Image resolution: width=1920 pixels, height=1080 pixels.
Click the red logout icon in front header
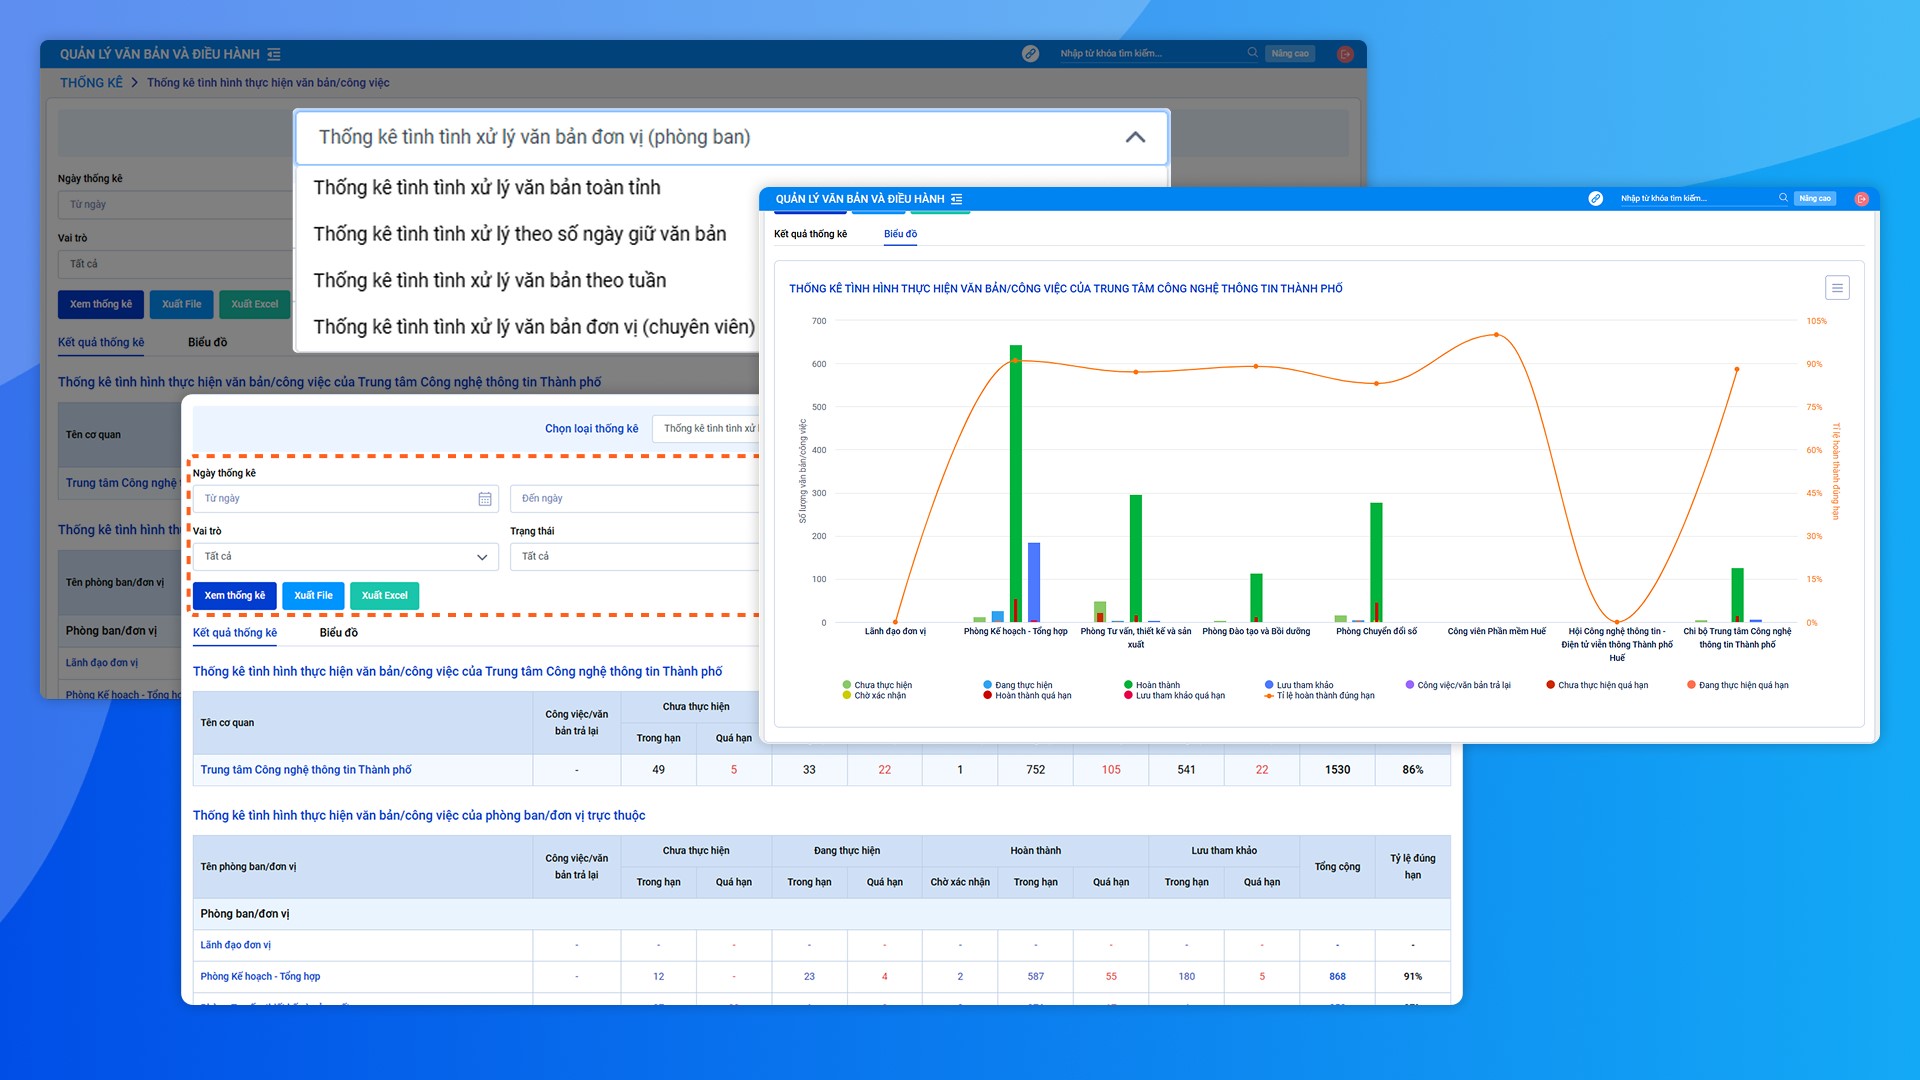pyautogui.click(x=1861, y=199)
